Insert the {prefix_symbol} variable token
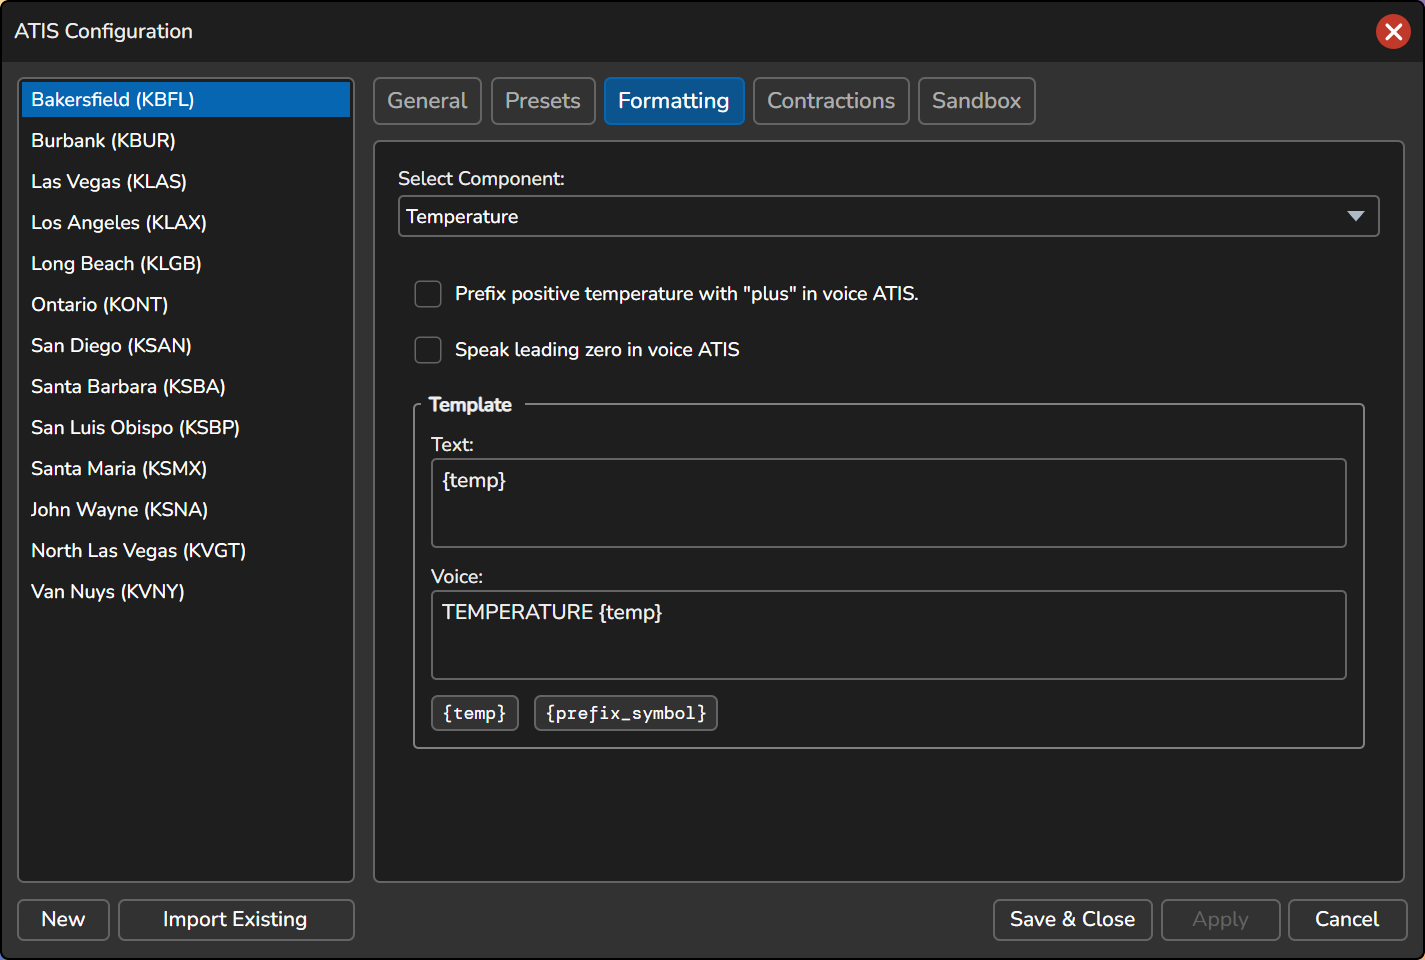The width and height of the screenshot is (1425, 960). pyautogui.click(x=626, y=713)
